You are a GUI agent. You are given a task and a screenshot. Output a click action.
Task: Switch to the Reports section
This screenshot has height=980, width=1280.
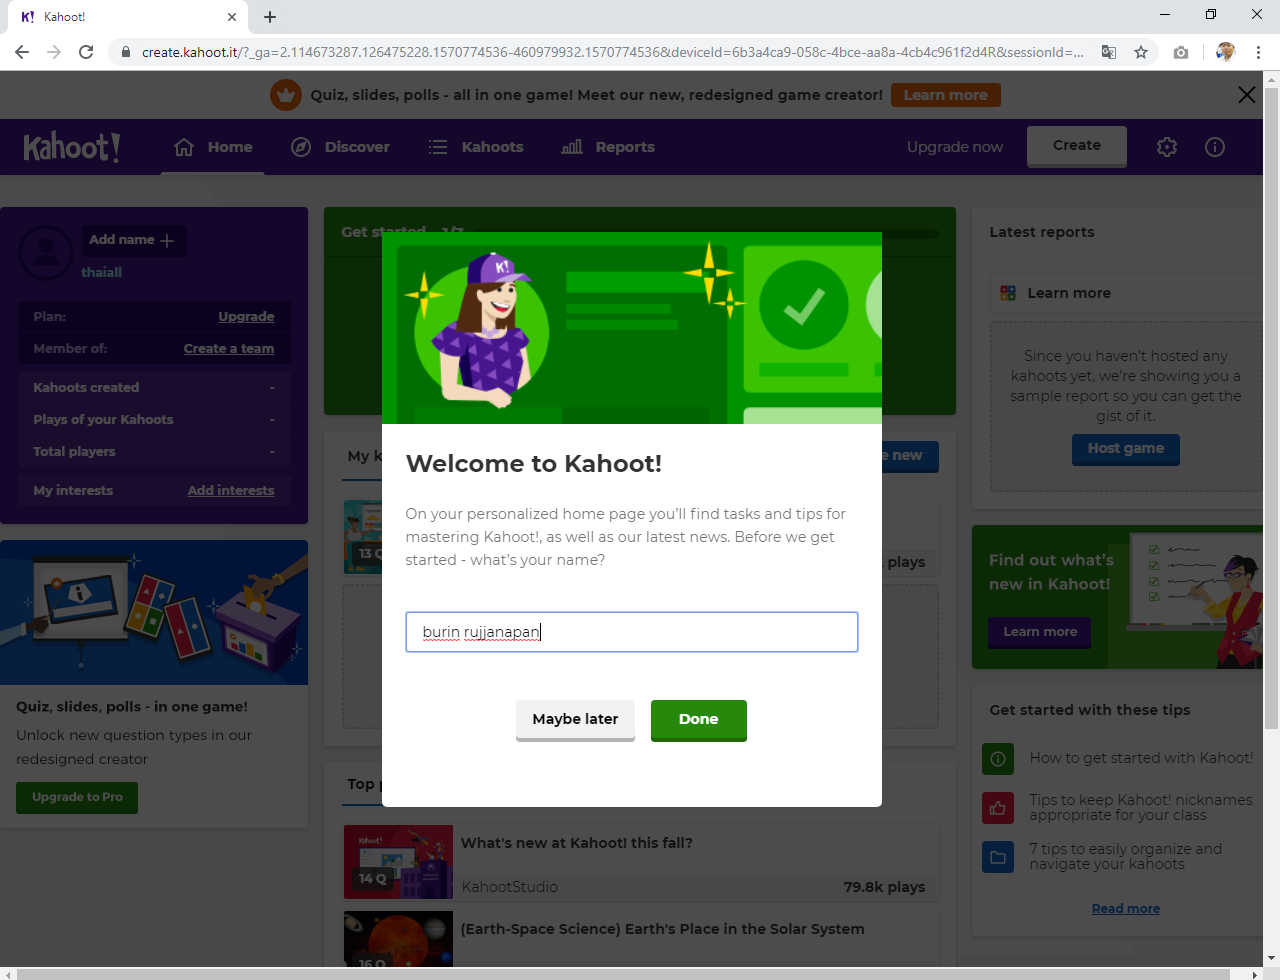click(608, 147)
